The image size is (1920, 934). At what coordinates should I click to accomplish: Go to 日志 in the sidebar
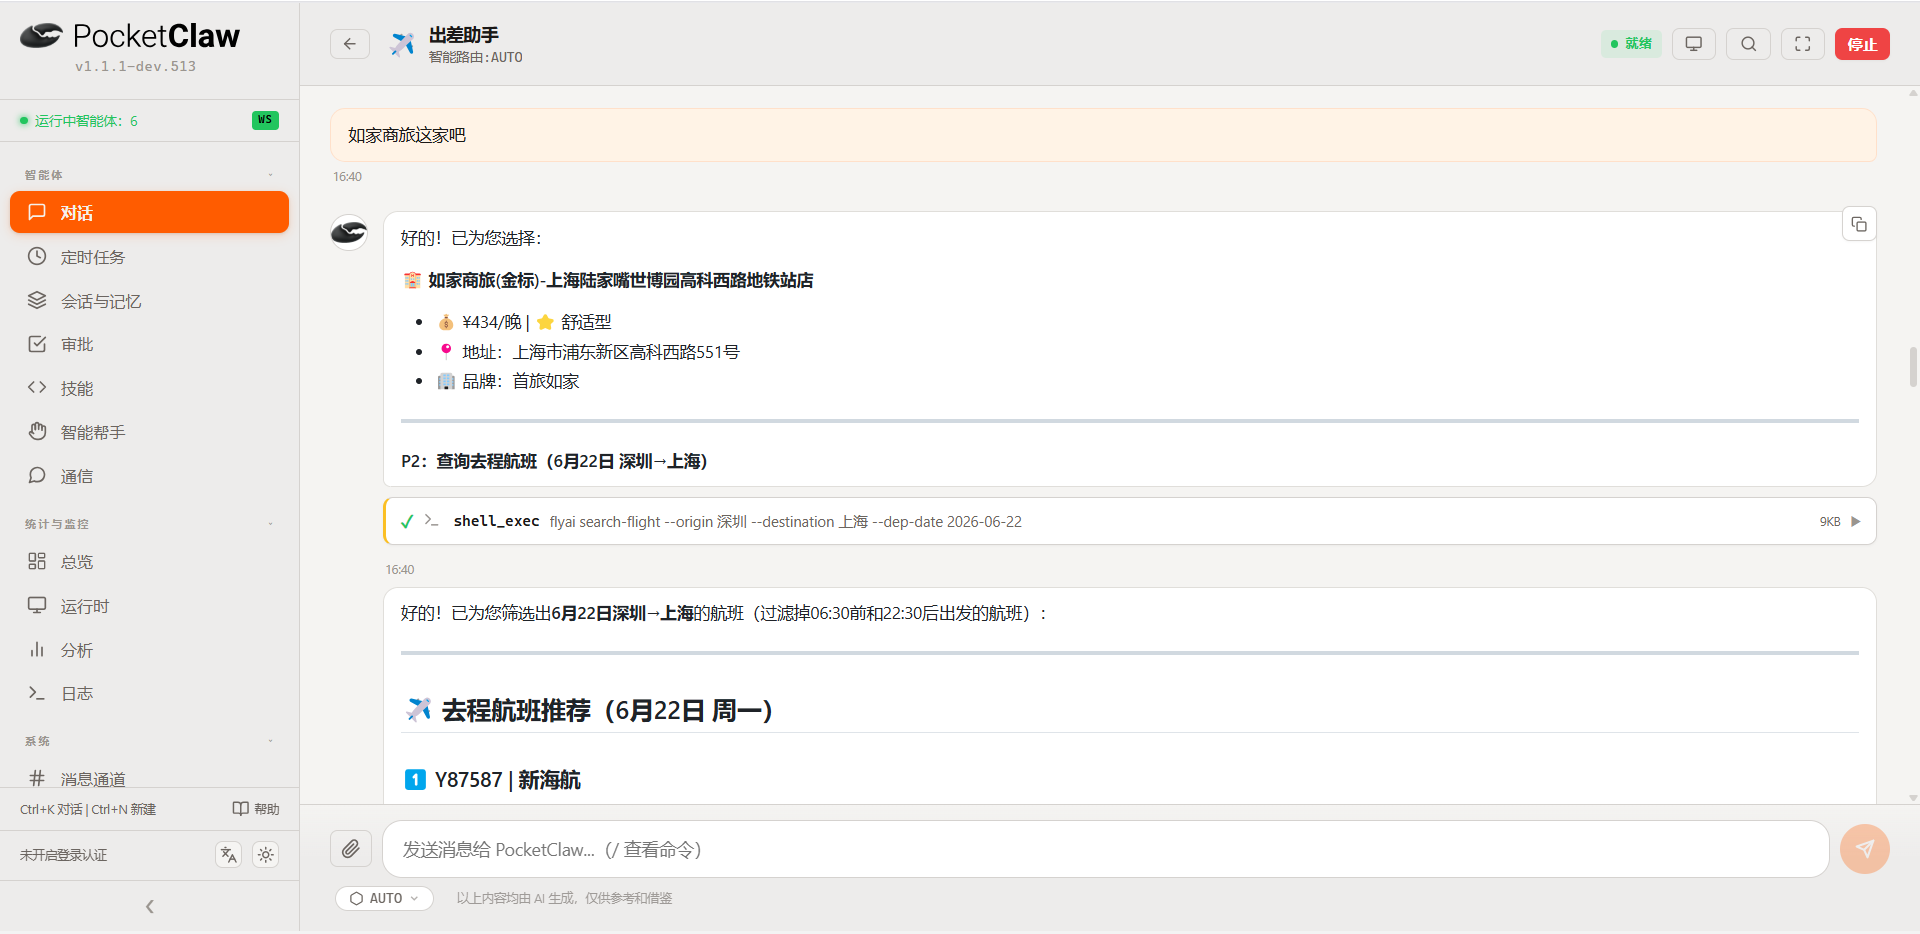coord(149,693)
